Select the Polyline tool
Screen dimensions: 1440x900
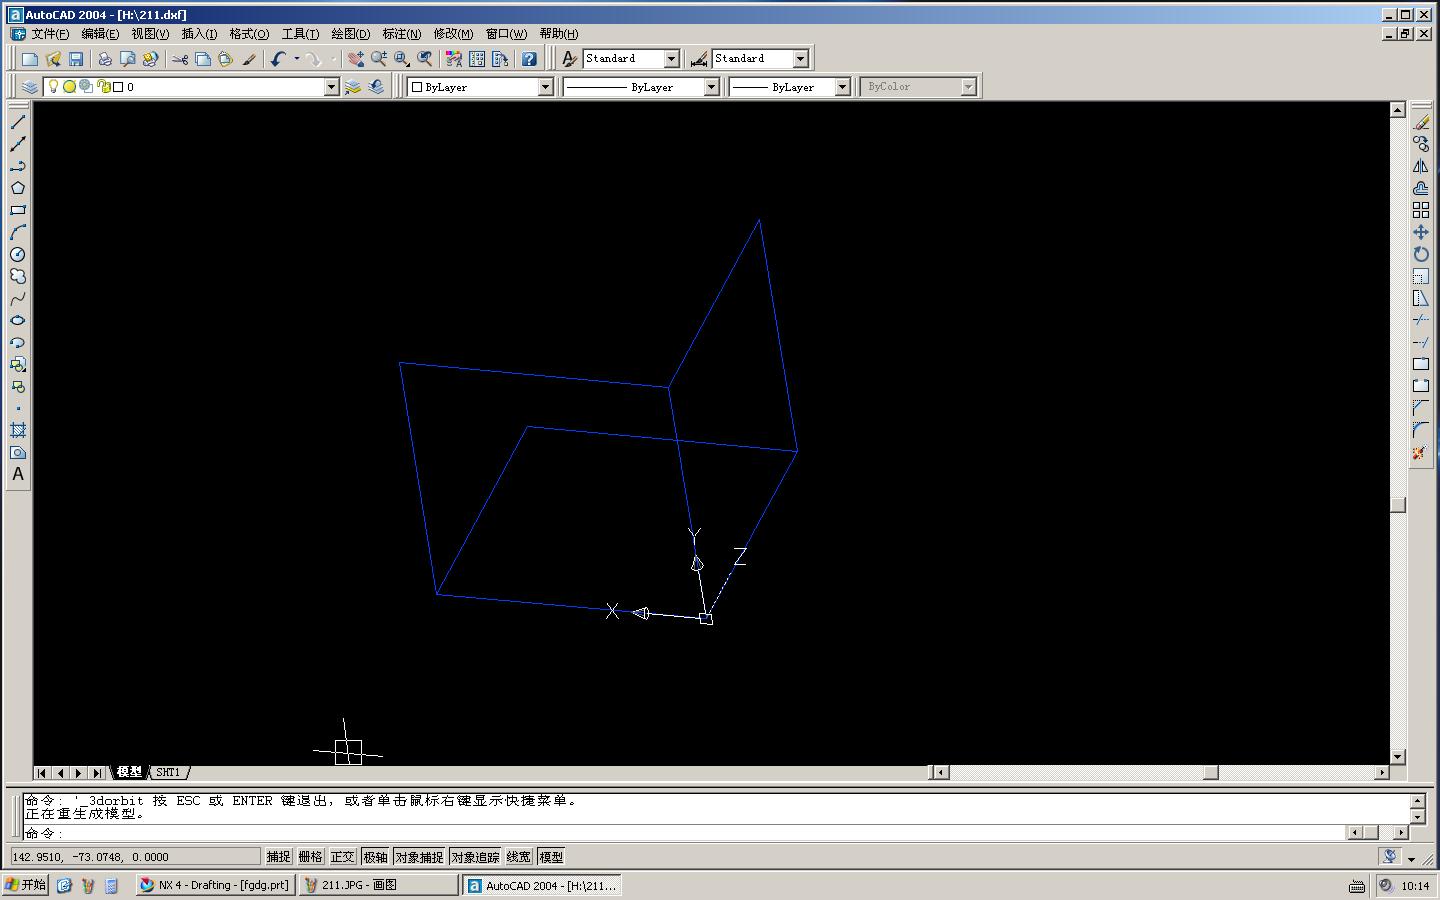(18, 166)
